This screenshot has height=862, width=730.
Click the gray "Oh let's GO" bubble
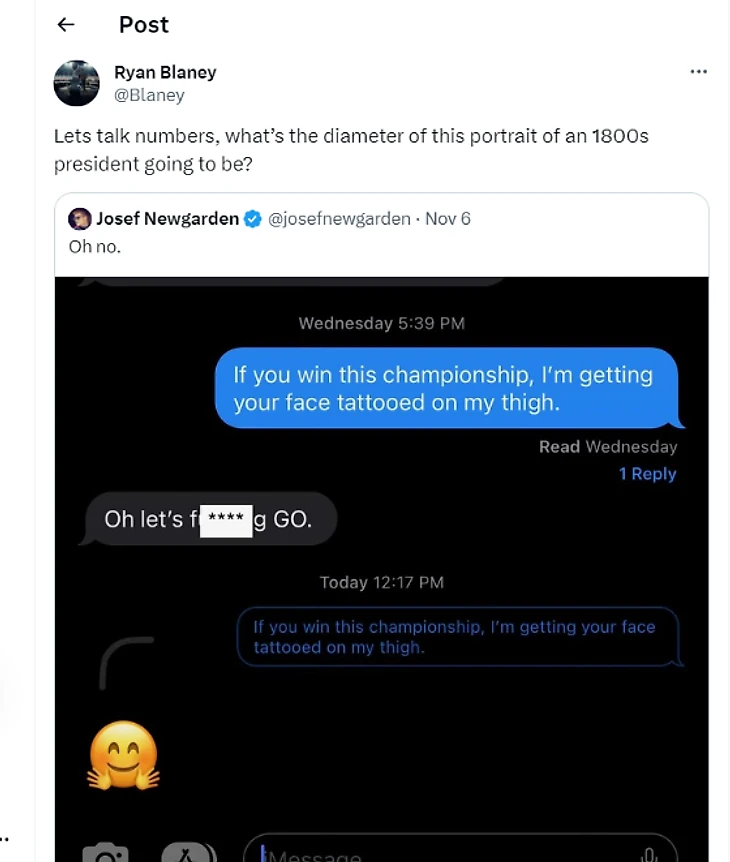pyautogui.click(x=208, y=520)
